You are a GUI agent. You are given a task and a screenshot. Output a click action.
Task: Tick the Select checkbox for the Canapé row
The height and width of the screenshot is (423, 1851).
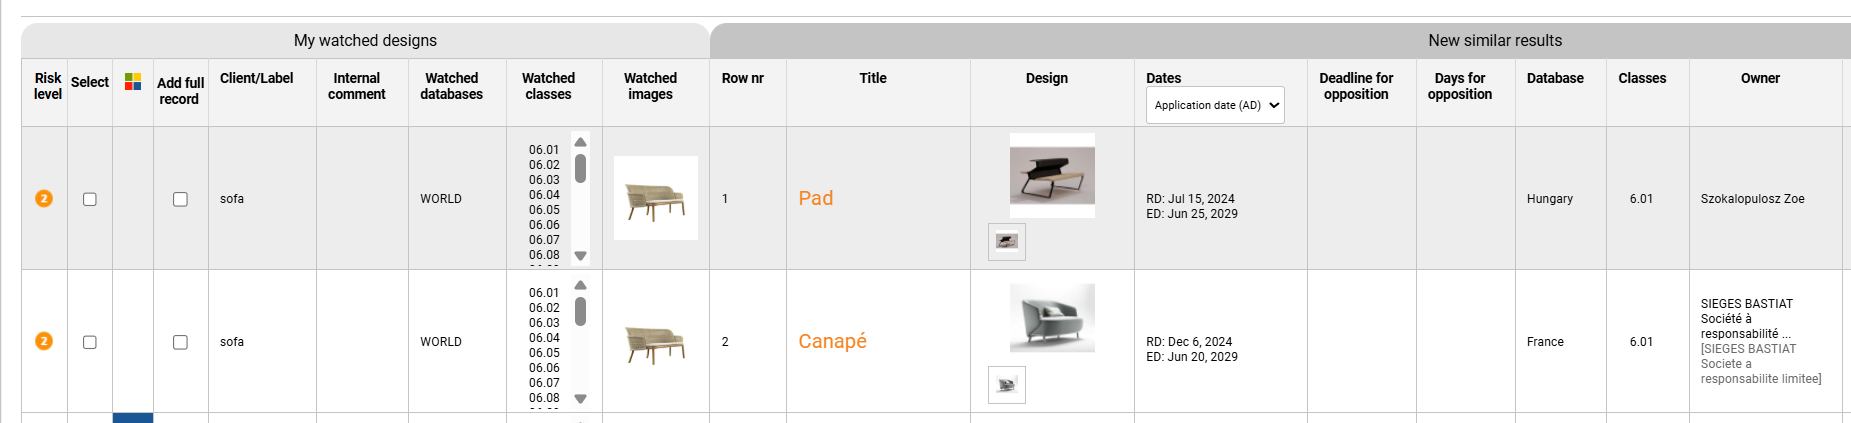pos(90,342)
